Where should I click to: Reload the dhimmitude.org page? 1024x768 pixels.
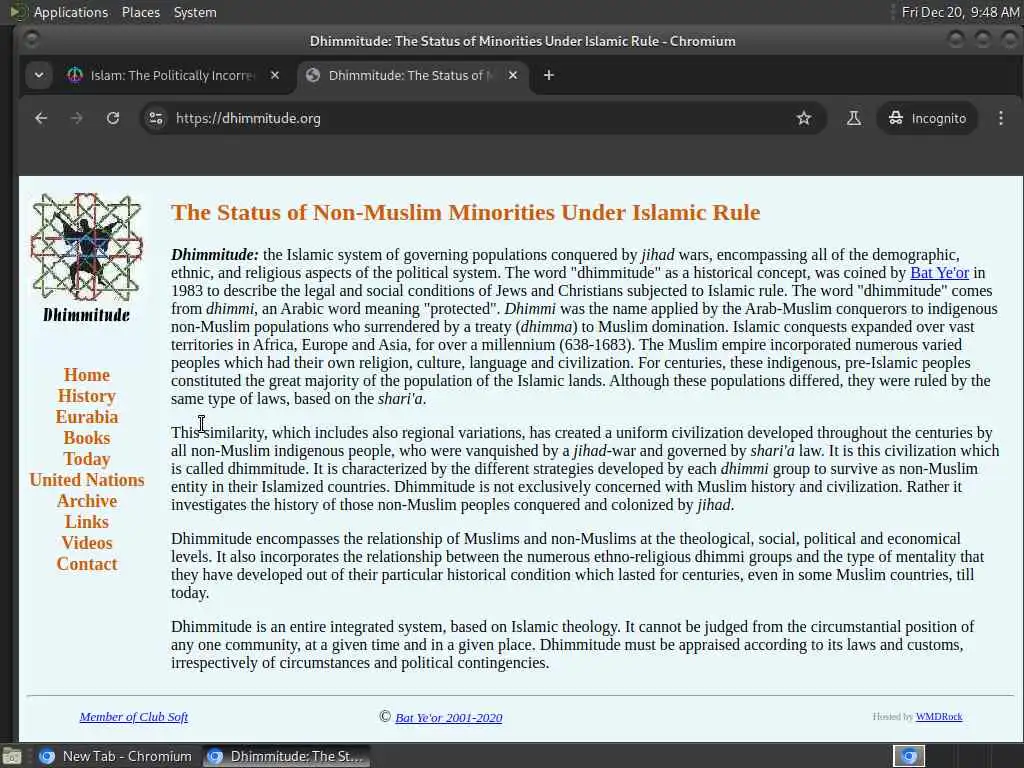[113, 118]
